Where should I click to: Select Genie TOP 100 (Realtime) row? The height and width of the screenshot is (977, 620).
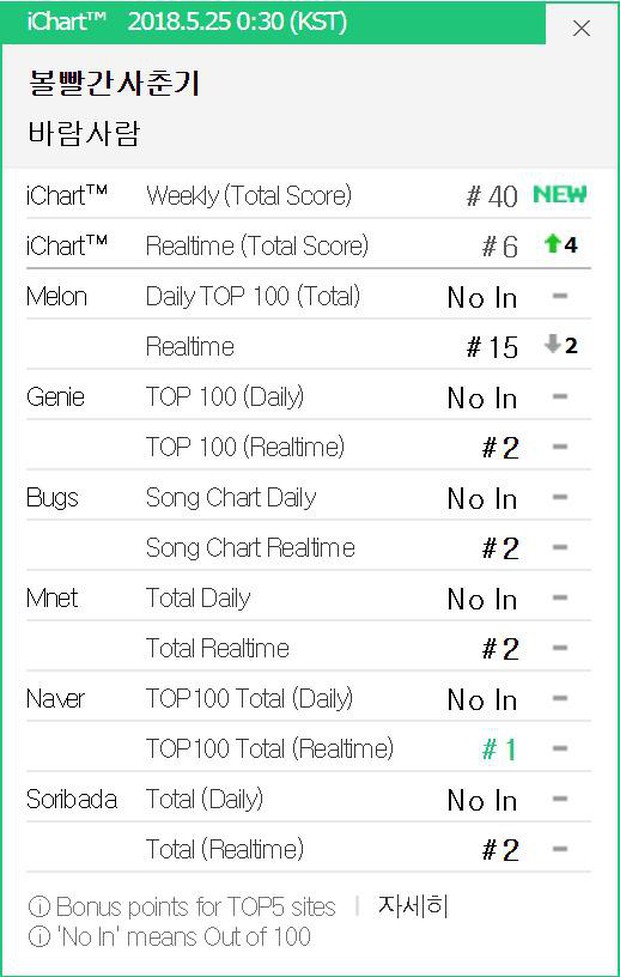[x=308, y=446]
